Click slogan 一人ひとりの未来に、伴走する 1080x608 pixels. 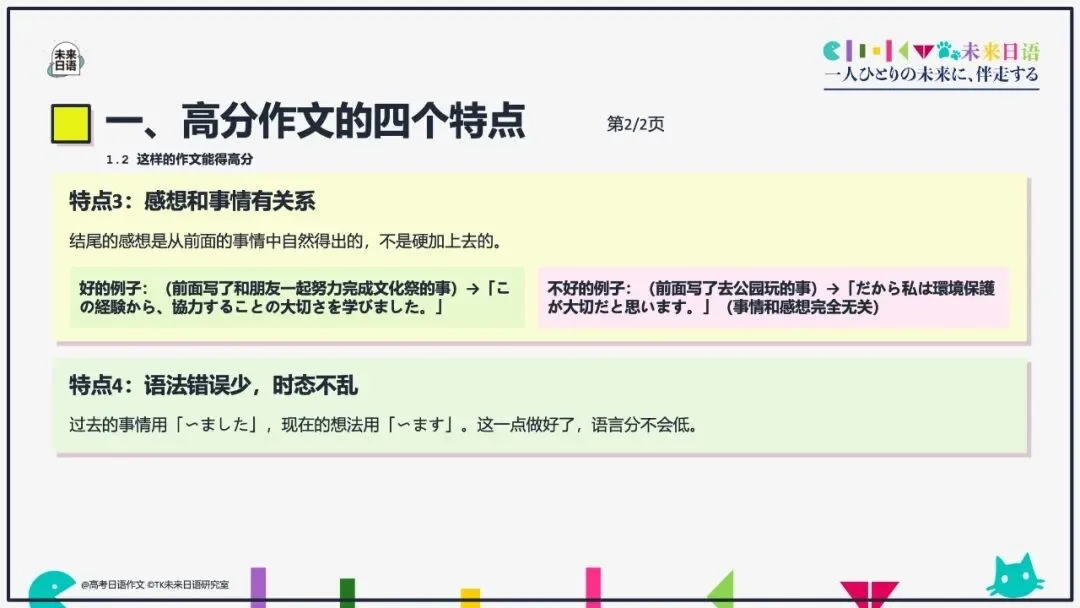click(931, 74)
